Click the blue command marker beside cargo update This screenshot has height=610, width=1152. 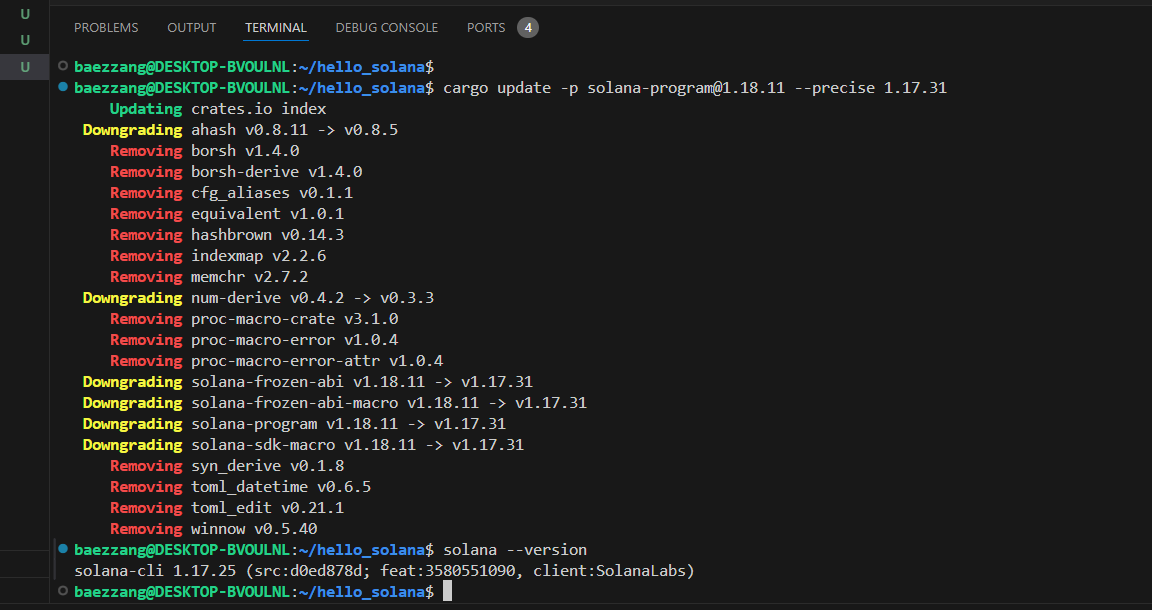pos(62,87)
